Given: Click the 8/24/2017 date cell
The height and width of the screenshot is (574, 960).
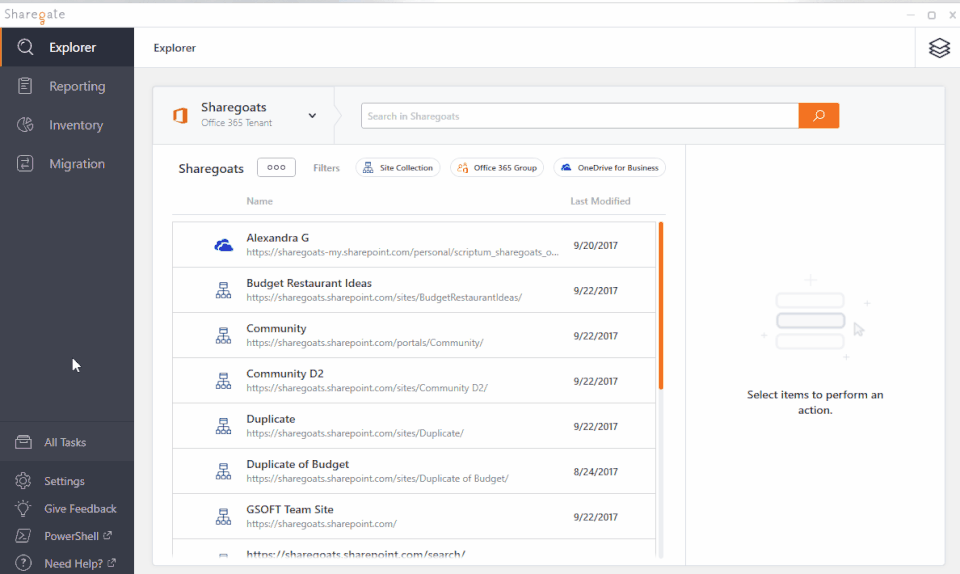Looking at the screenshot, I should 595,472.
